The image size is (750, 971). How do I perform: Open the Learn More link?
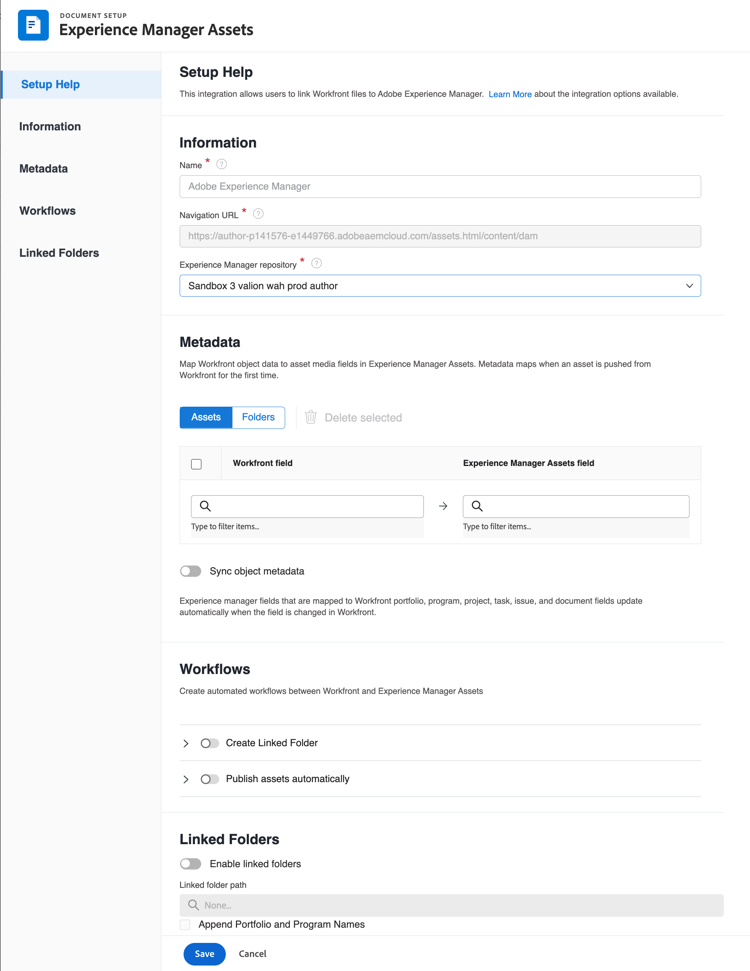coord(510,94)
